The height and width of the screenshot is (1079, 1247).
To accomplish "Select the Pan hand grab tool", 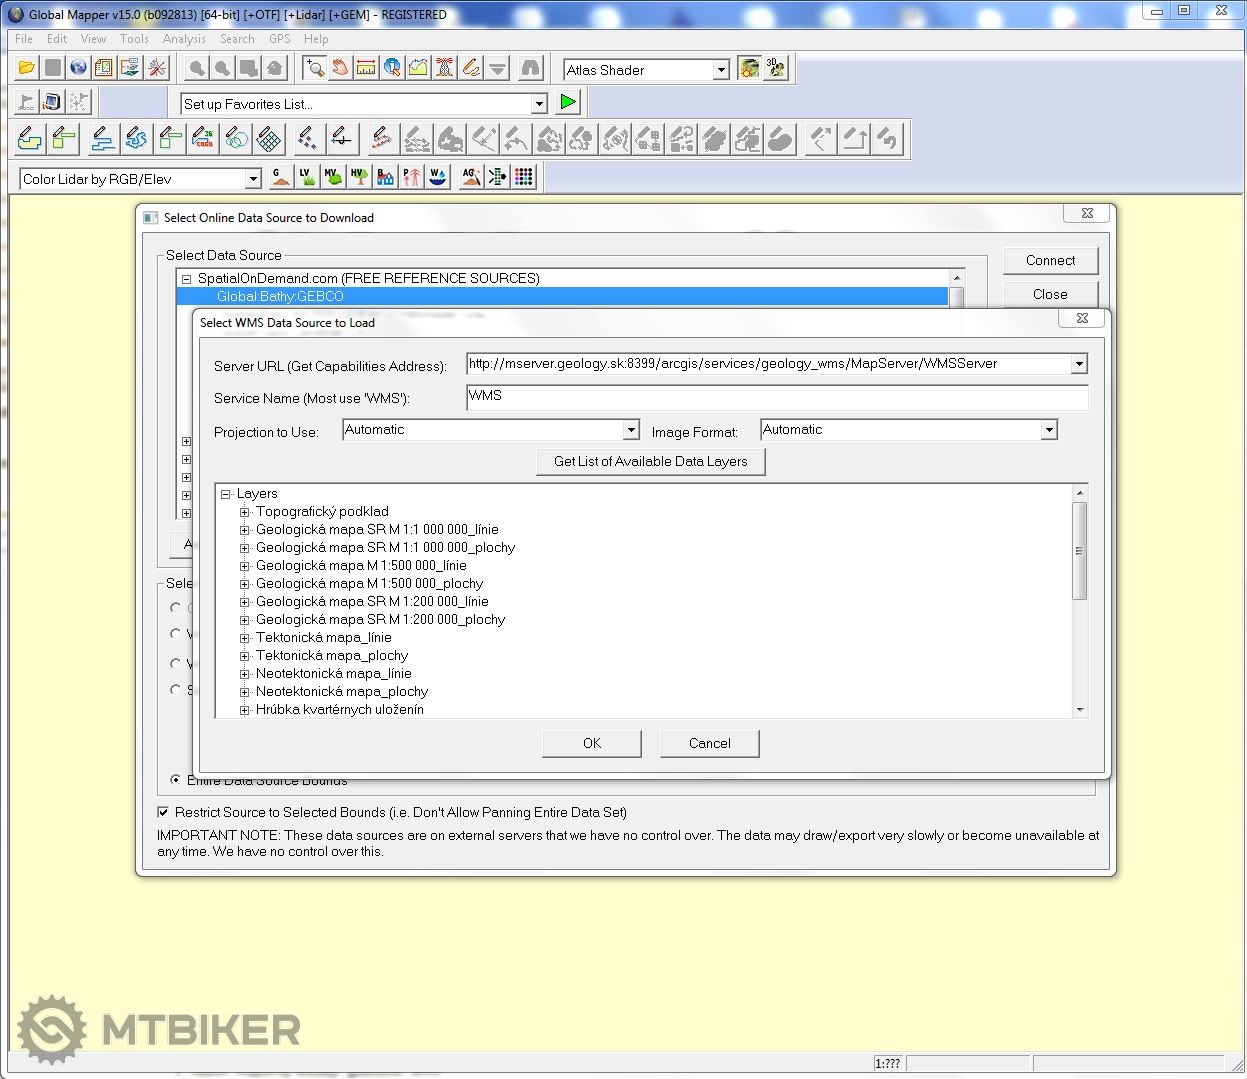I will [x=340, y=68].
